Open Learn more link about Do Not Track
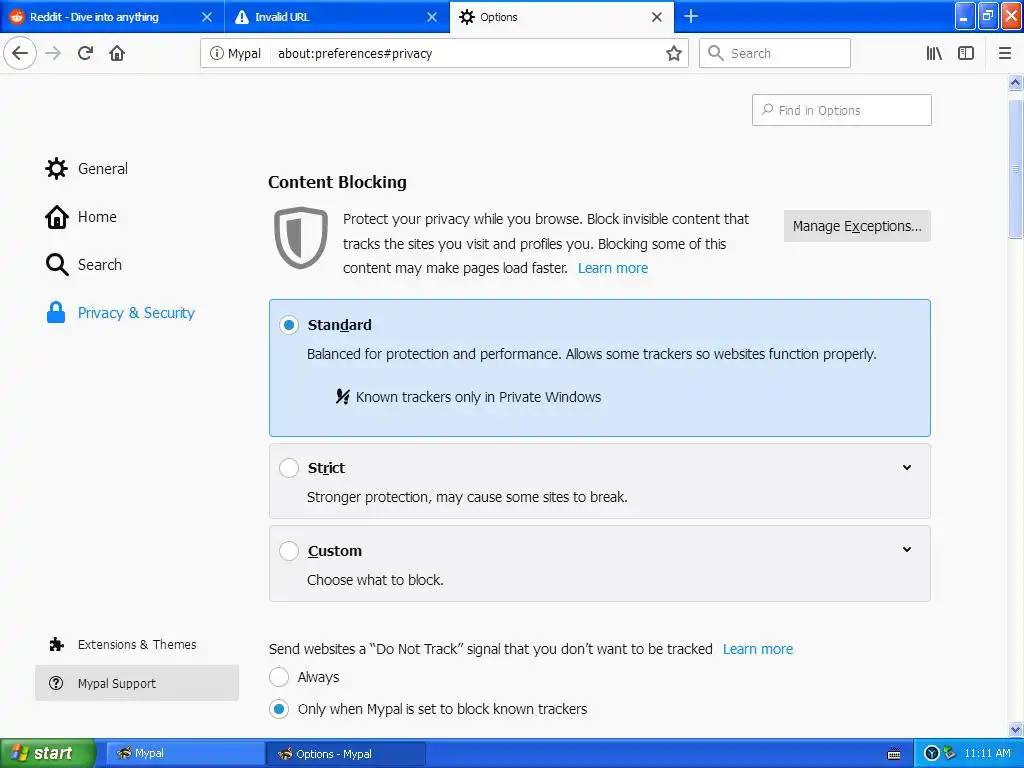The width and height of the screenshot is (1024, 768). point(758,648)
